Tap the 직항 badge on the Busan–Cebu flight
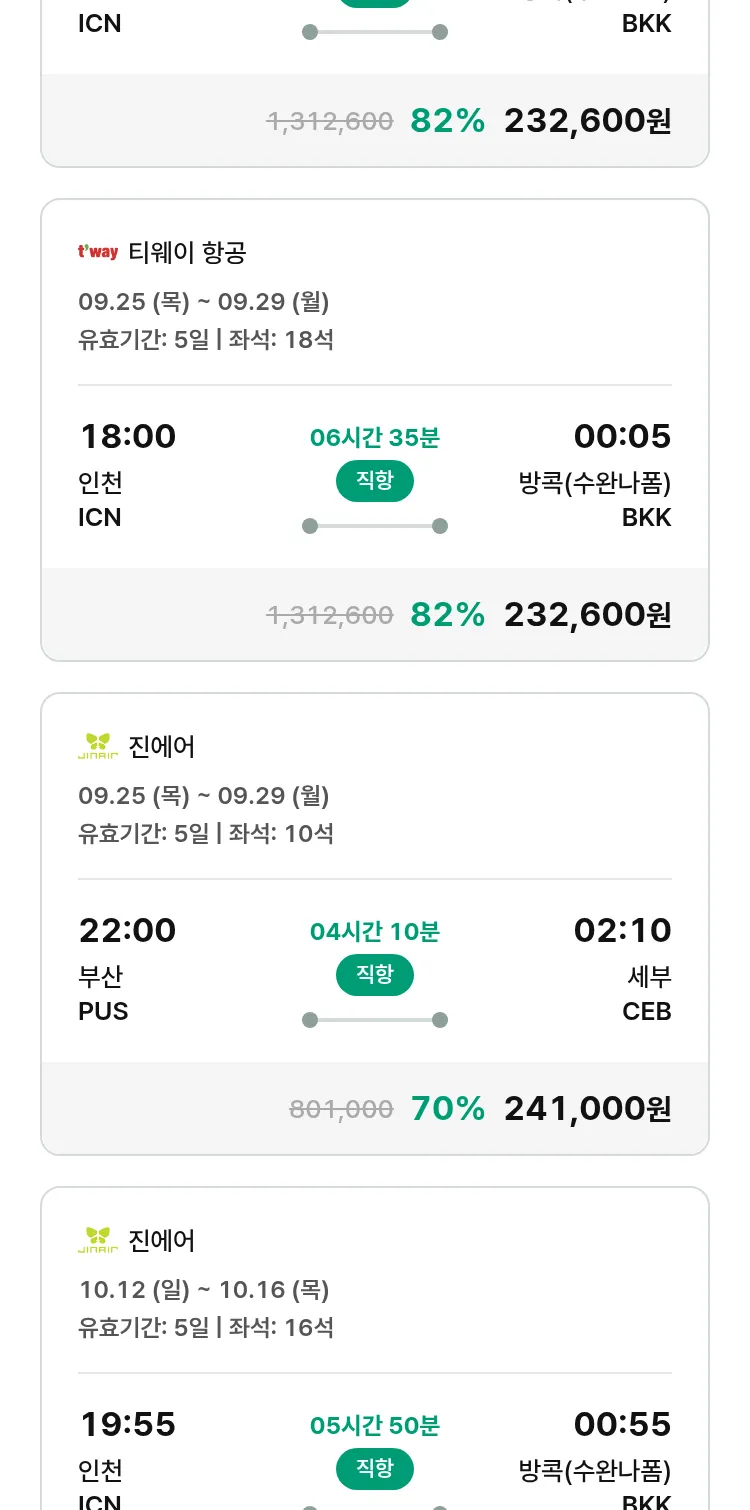The width and height of the screenshot is (750, 1510). tap(375, 975)
